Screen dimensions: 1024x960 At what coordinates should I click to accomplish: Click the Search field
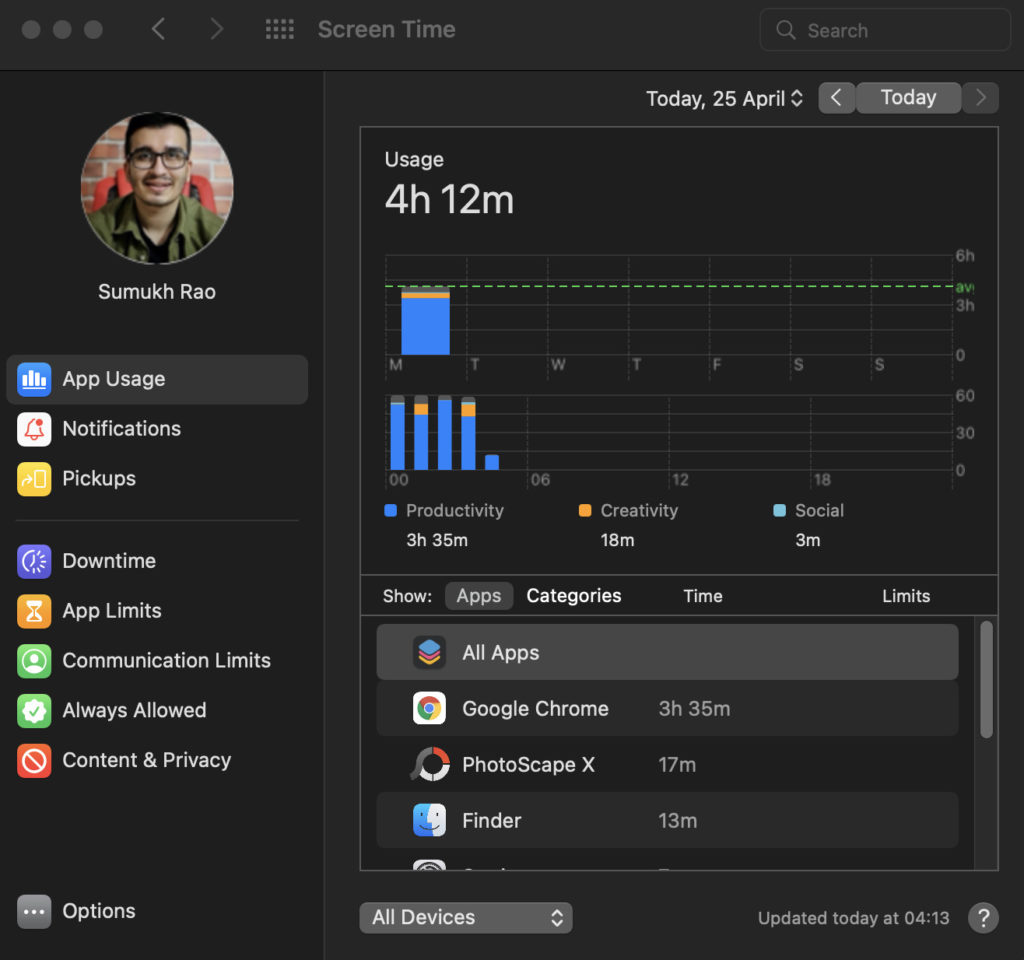coord(885,30)
